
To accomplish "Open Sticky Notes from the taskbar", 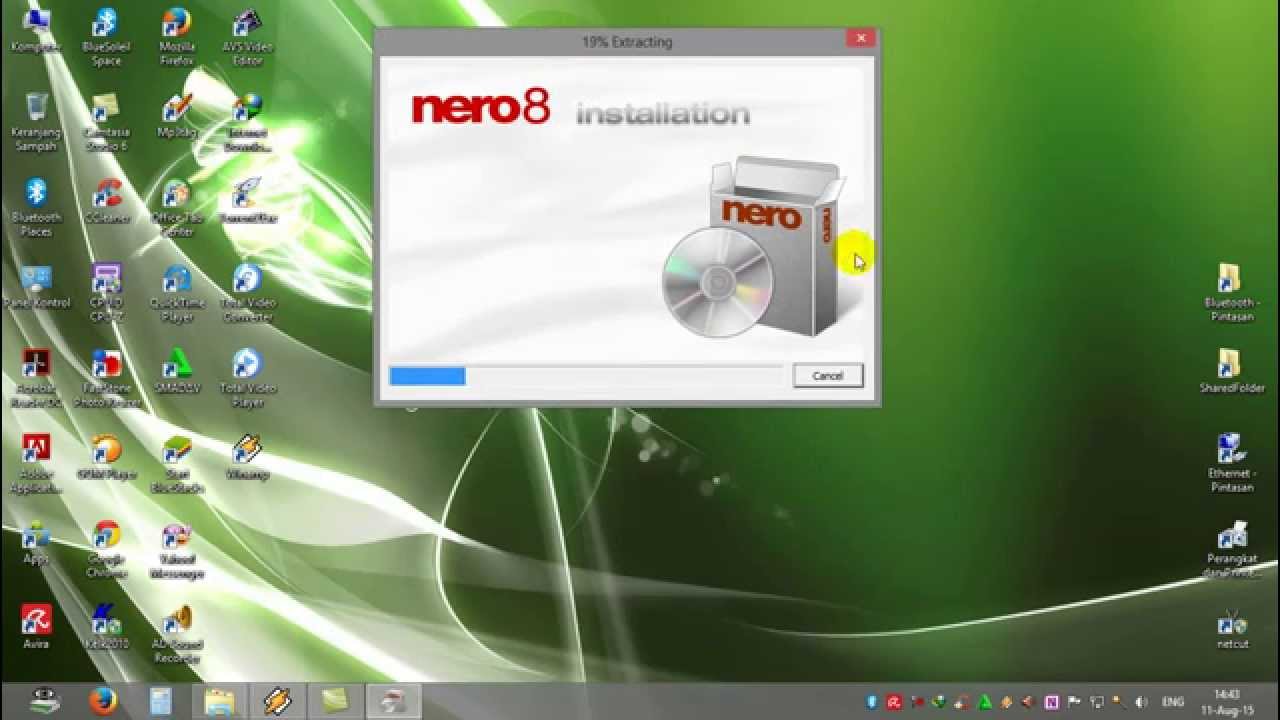I will [x=335, y=702].
